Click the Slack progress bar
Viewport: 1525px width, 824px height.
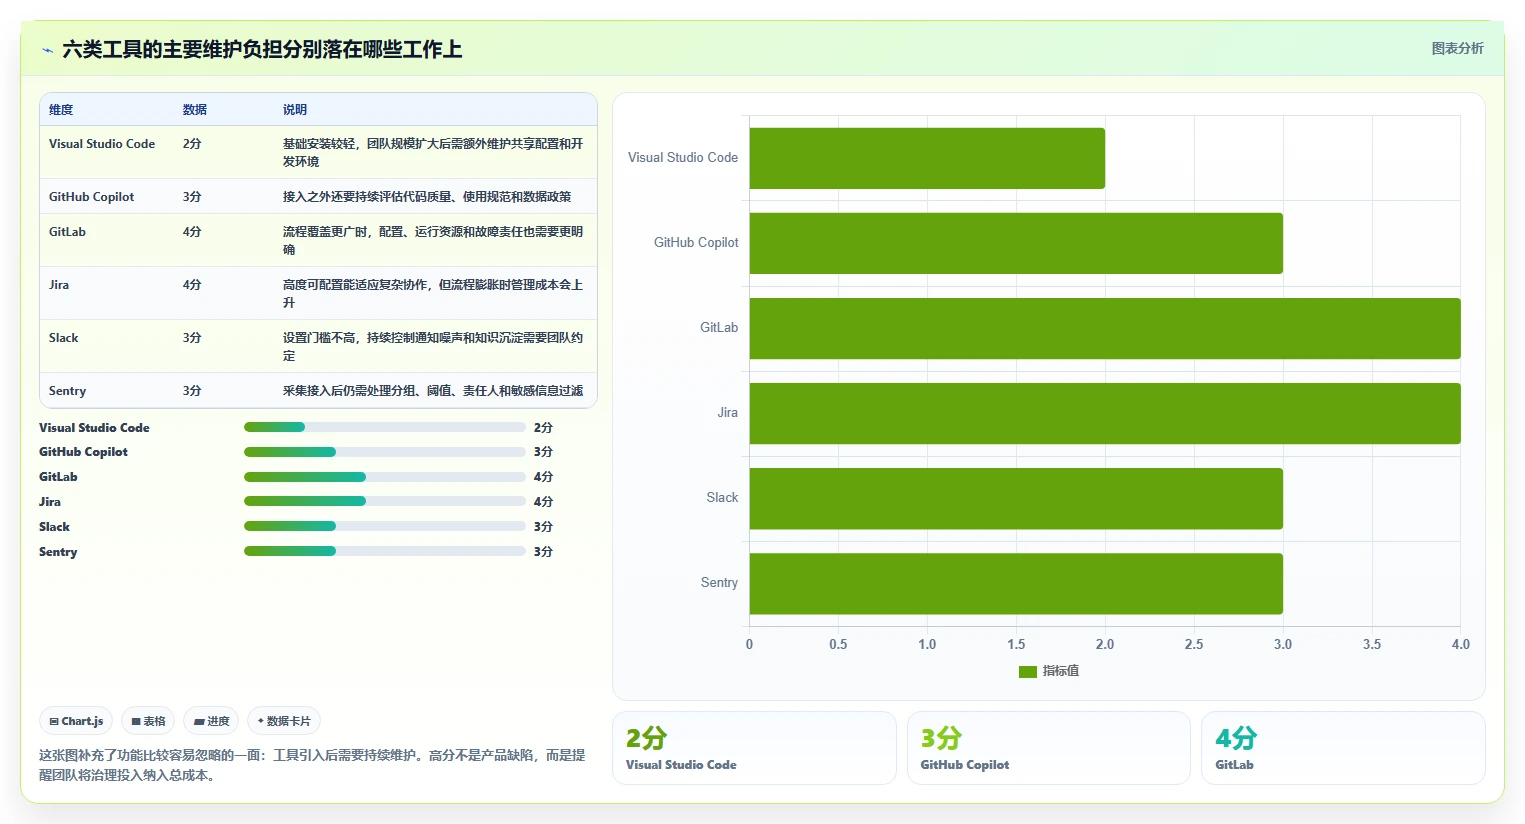(385, 526)
